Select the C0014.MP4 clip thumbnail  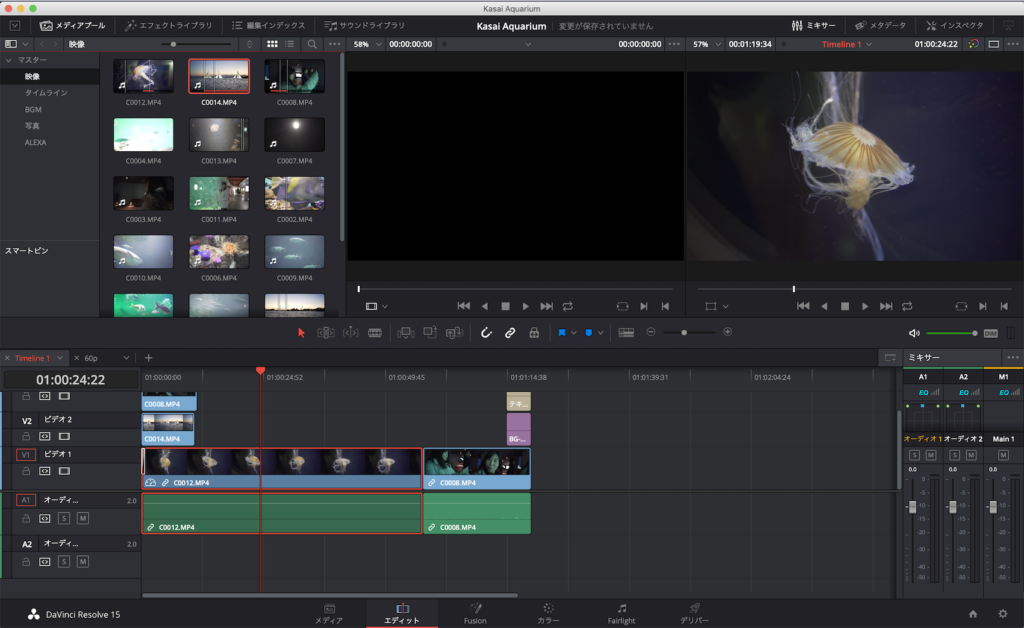219,77
